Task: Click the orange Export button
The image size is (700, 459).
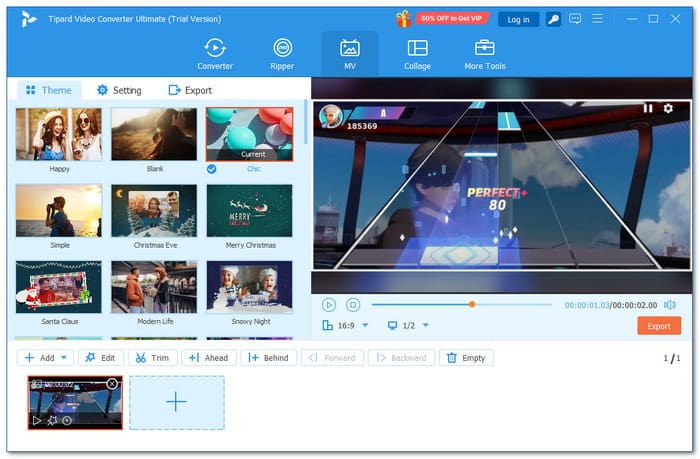Action: pos(658,326)
